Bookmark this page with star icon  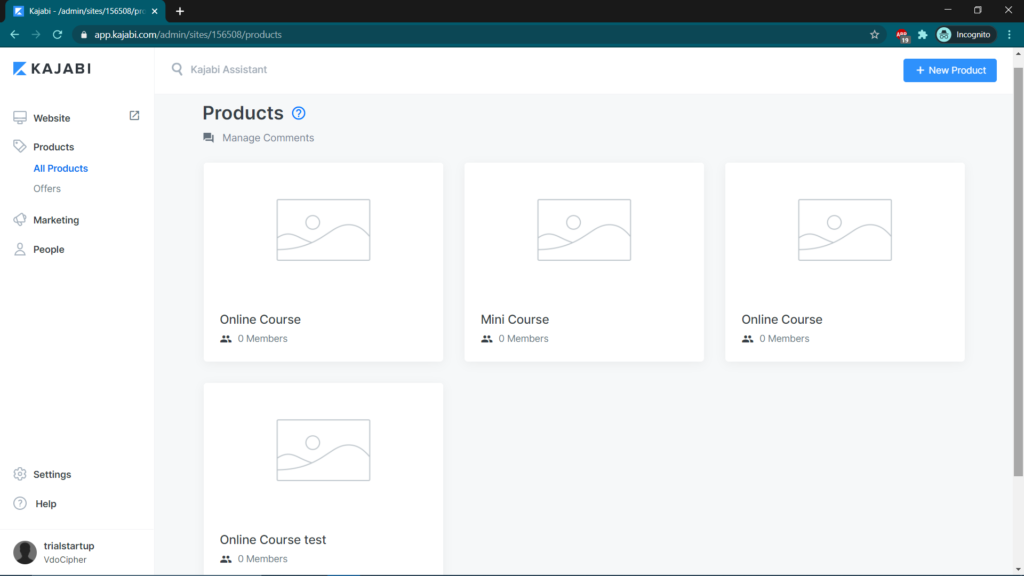874,35
